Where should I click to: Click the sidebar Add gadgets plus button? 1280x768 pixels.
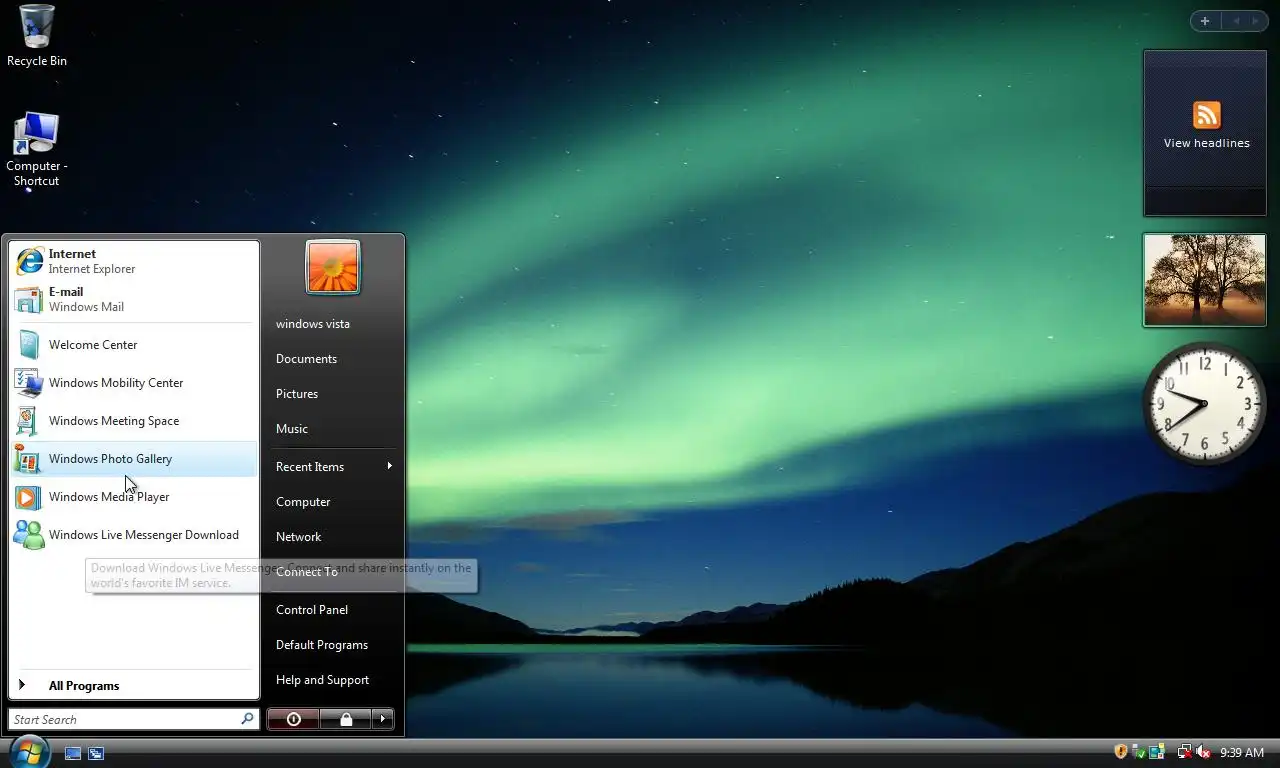coord(1205,21)
